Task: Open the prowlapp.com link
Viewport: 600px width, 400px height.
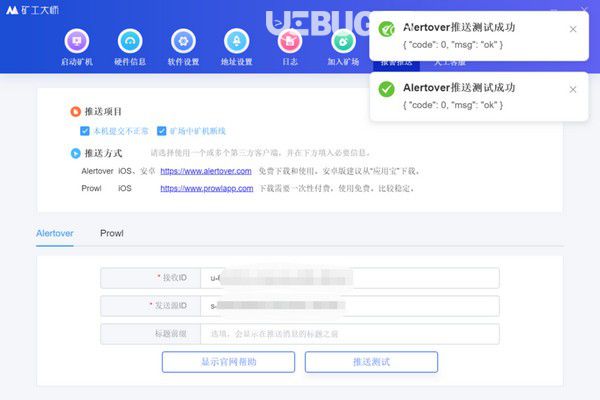Action: (x=207, y=188)
